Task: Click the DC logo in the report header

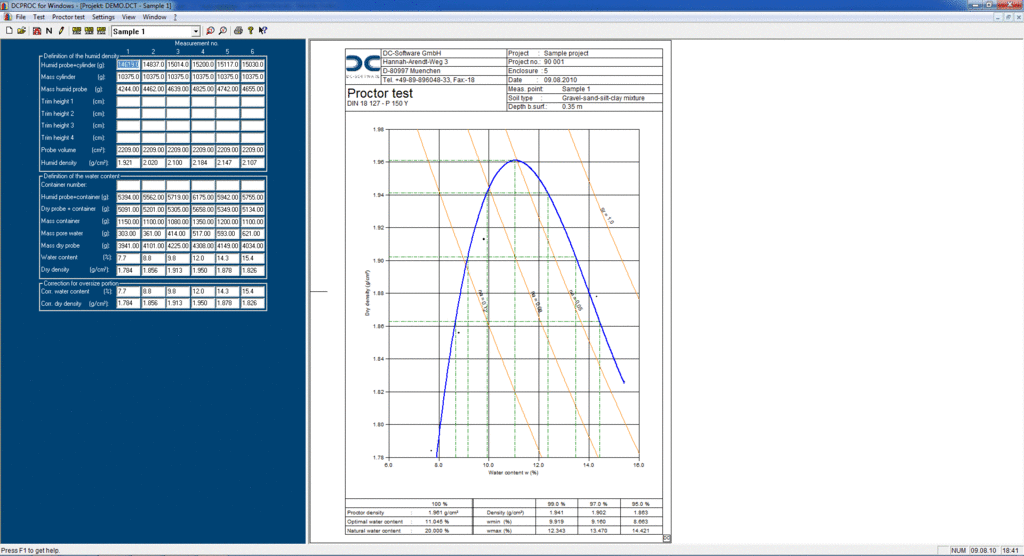Action: coord(362,65)
